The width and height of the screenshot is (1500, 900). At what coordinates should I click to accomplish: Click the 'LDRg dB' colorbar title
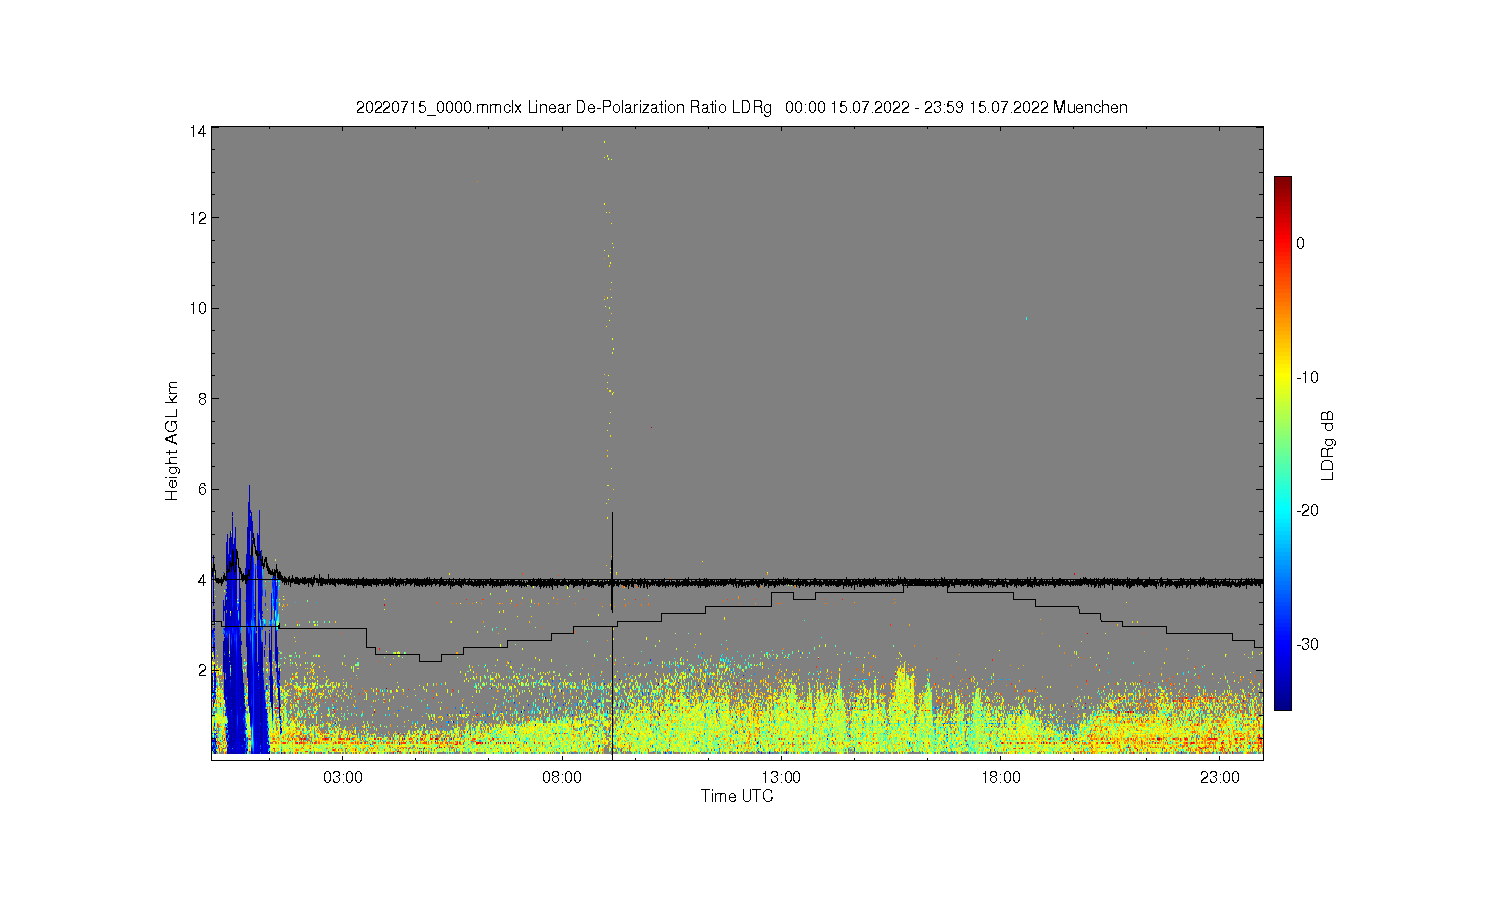pyautogui.click(x=1328, y=445)
